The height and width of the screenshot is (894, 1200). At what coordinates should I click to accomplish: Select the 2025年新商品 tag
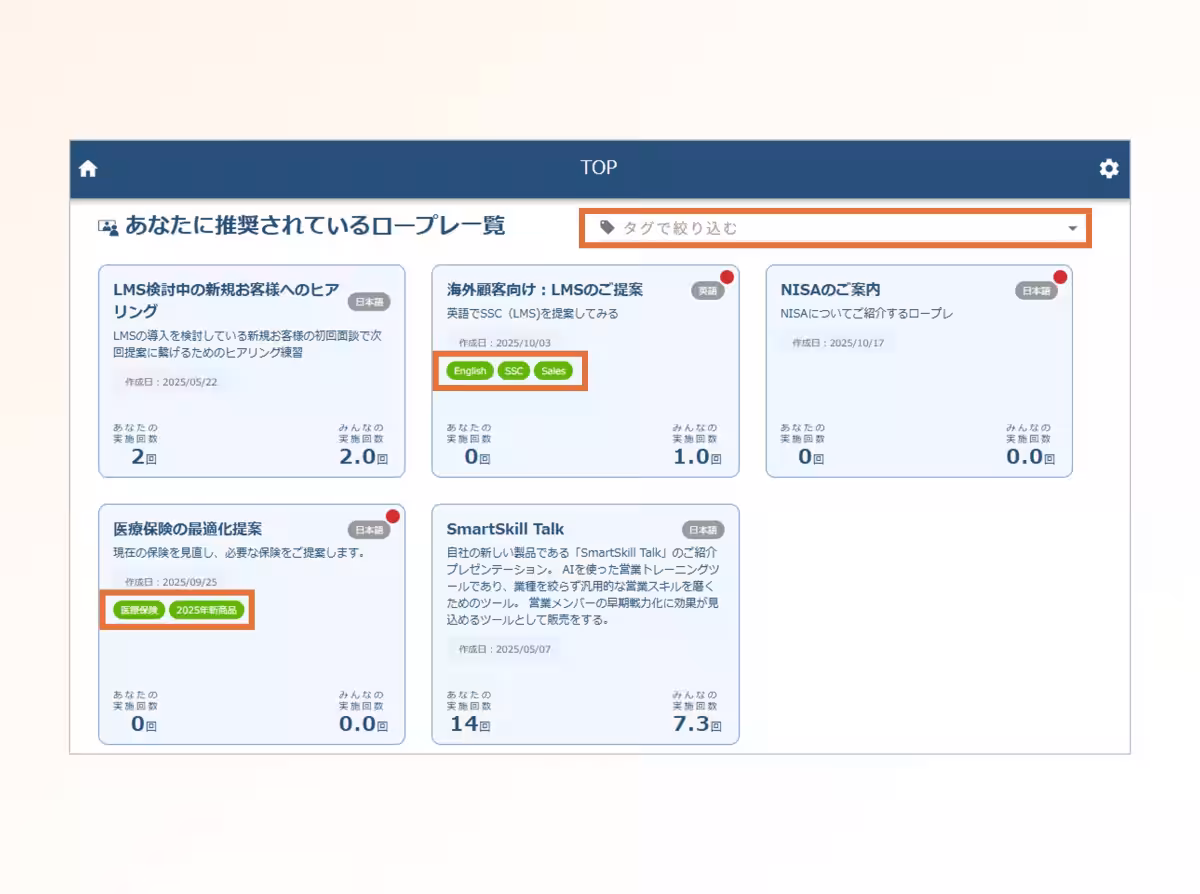coord(206,610)
